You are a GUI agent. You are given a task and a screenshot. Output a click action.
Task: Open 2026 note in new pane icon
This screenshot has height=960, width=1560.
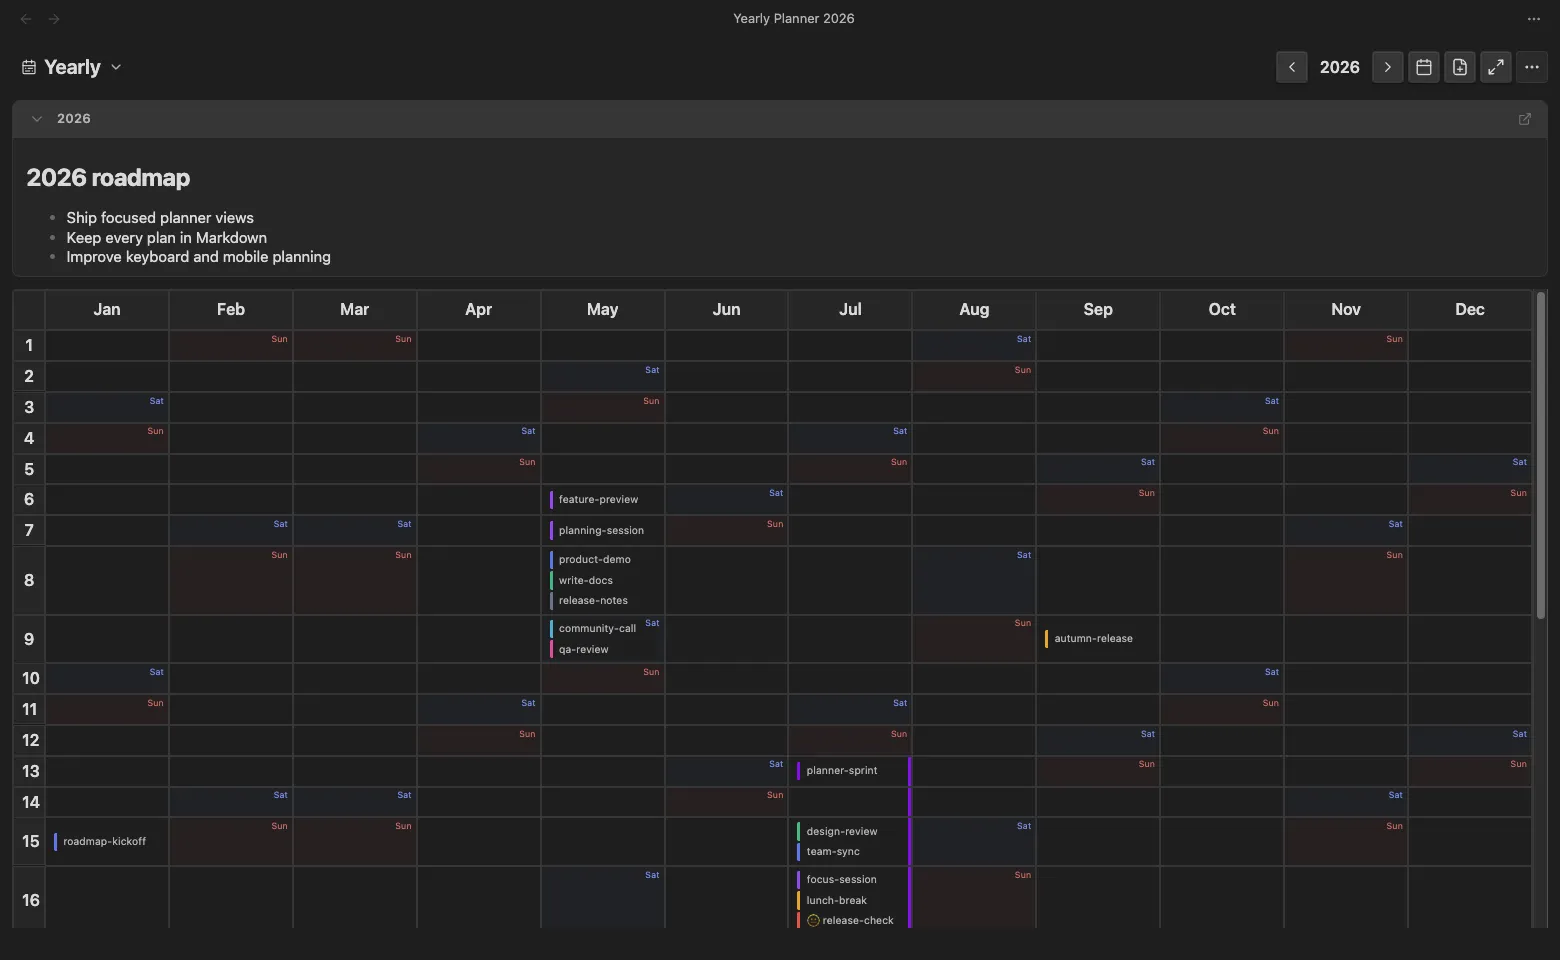[1525, 119]
